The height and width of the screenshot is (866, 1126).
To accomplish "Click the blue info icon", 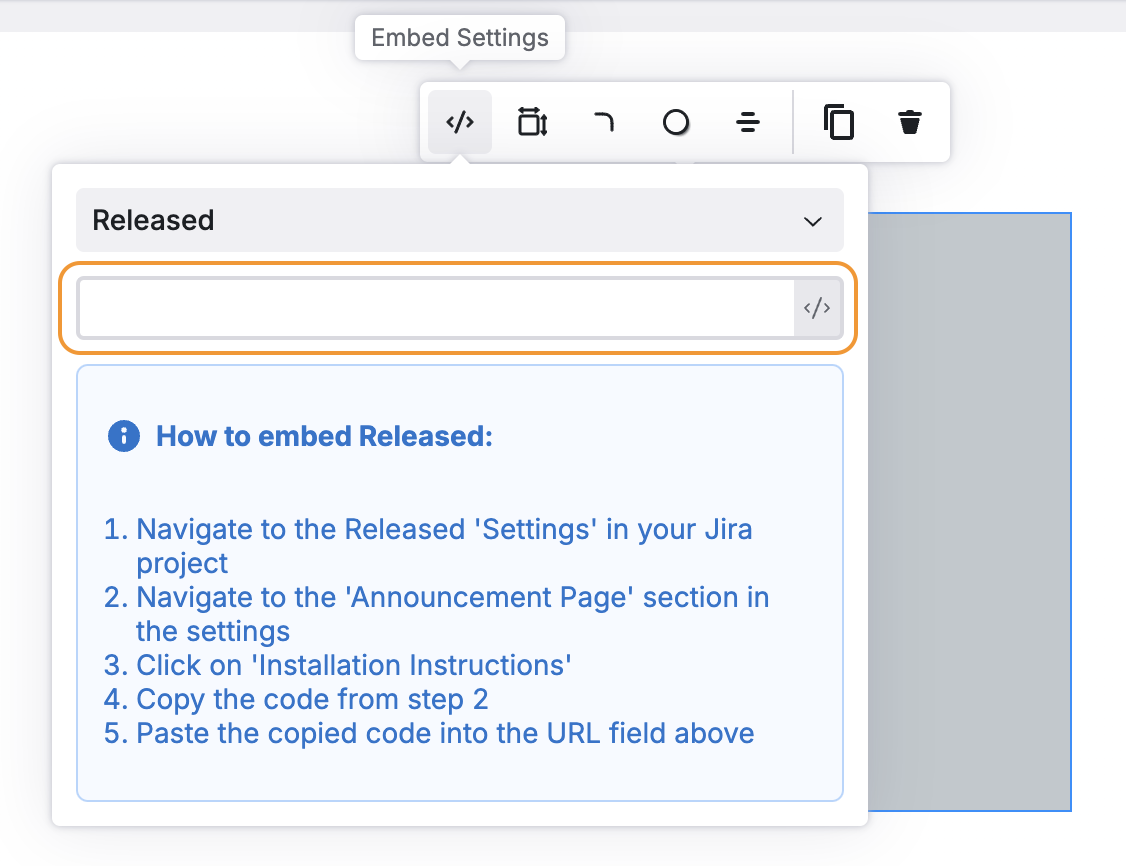I will coord(124,436).
